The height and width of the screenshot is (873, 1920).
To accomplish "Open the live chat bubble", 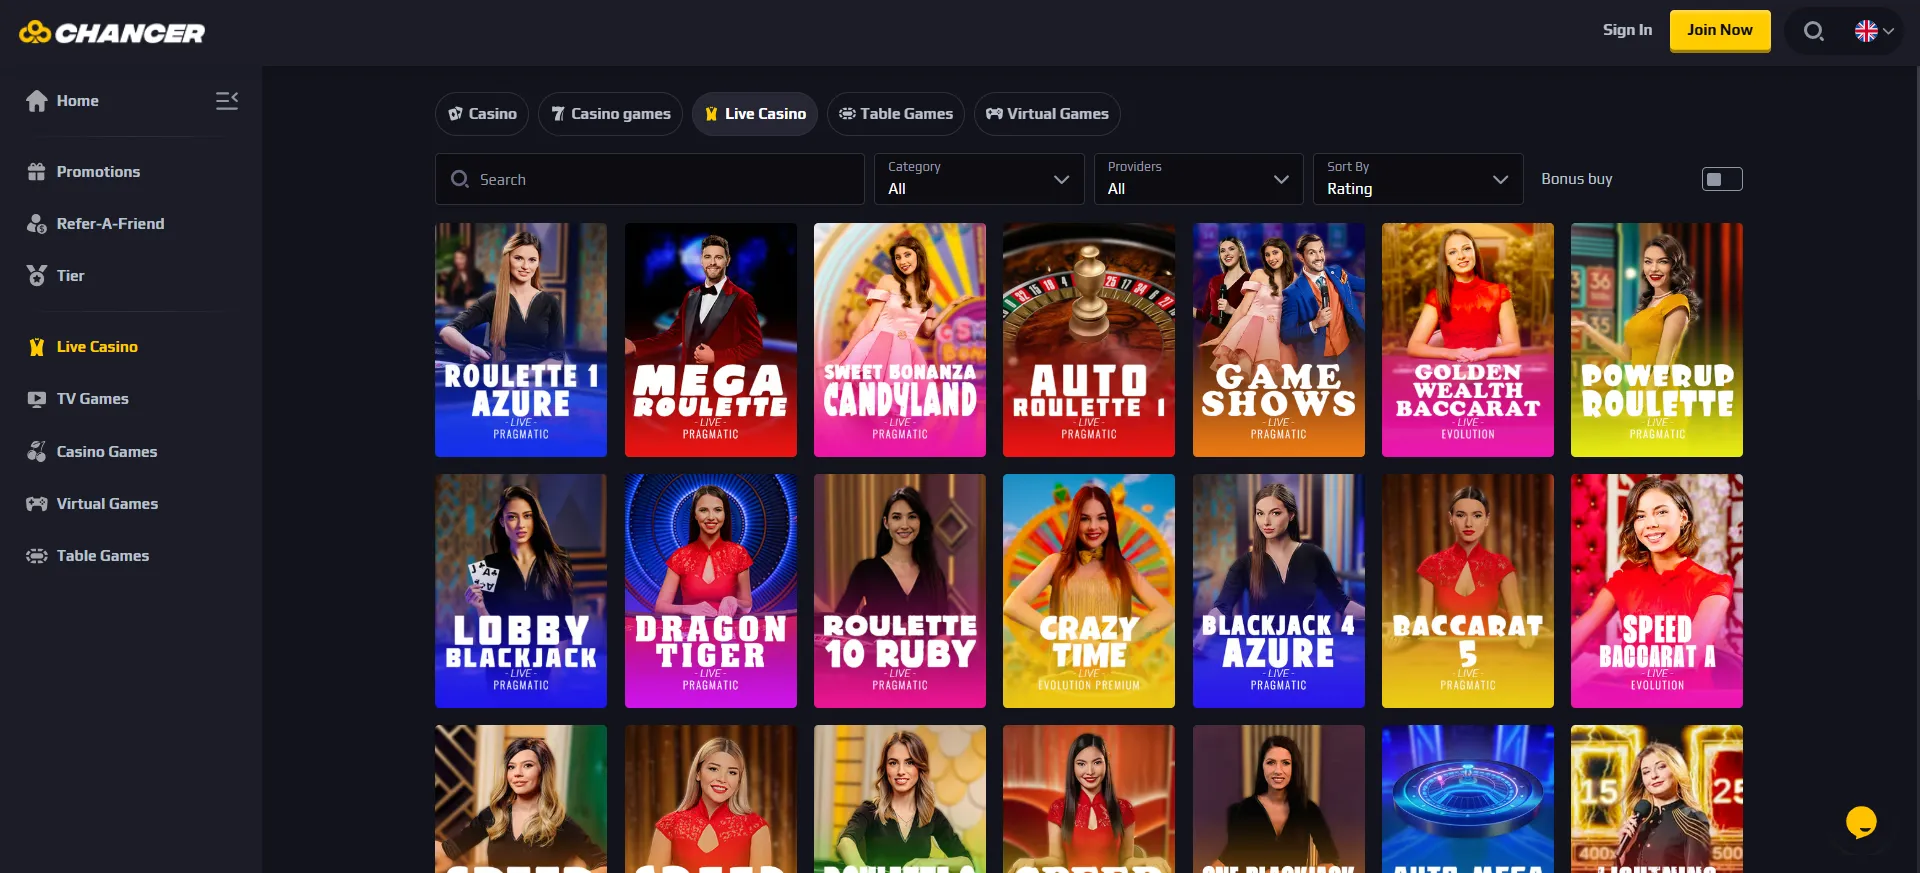I will coord(1861,822).
